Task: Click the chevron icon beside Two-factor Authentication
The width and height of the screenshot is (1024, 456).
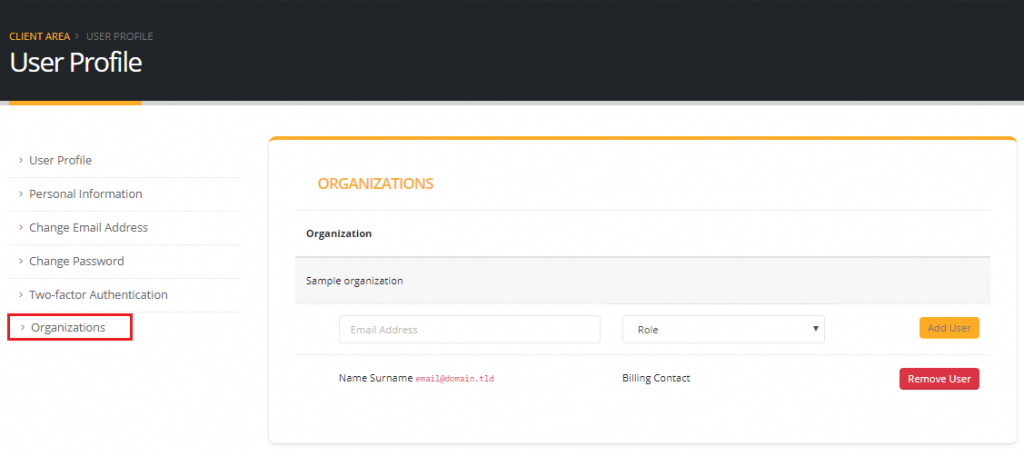Action: pos(21,295)
